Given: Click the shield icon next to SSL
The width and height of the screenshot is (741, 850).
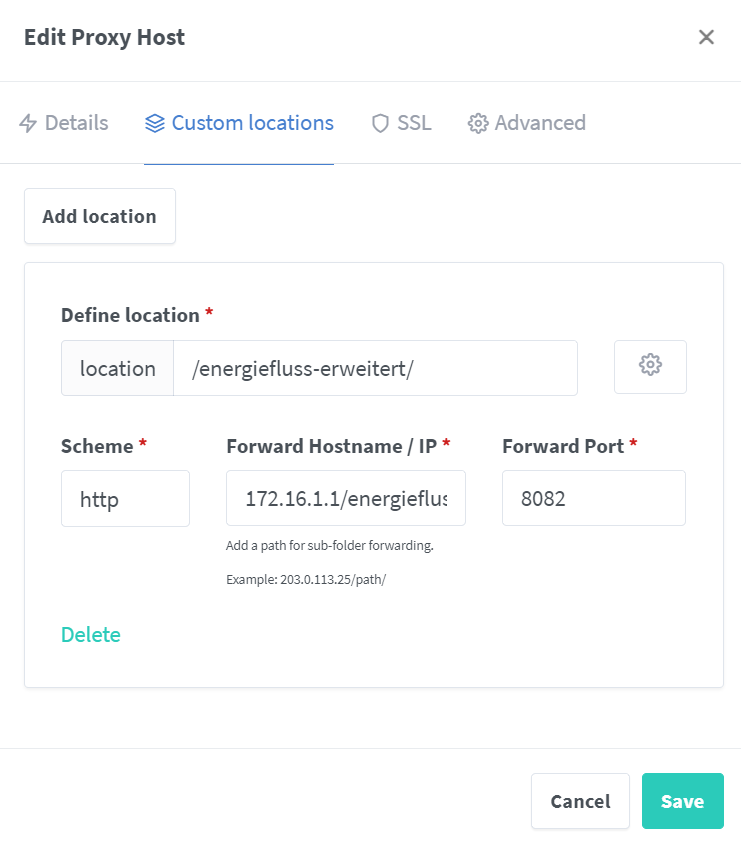Looking at the screenshot, I should pos(380,123).
